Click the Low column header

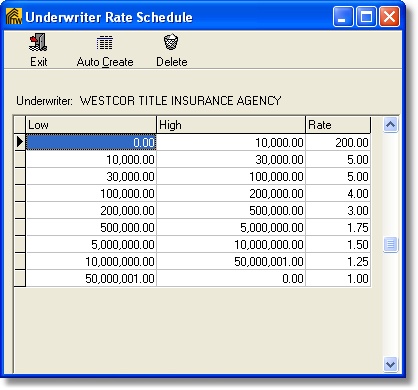tap(91, 125)
